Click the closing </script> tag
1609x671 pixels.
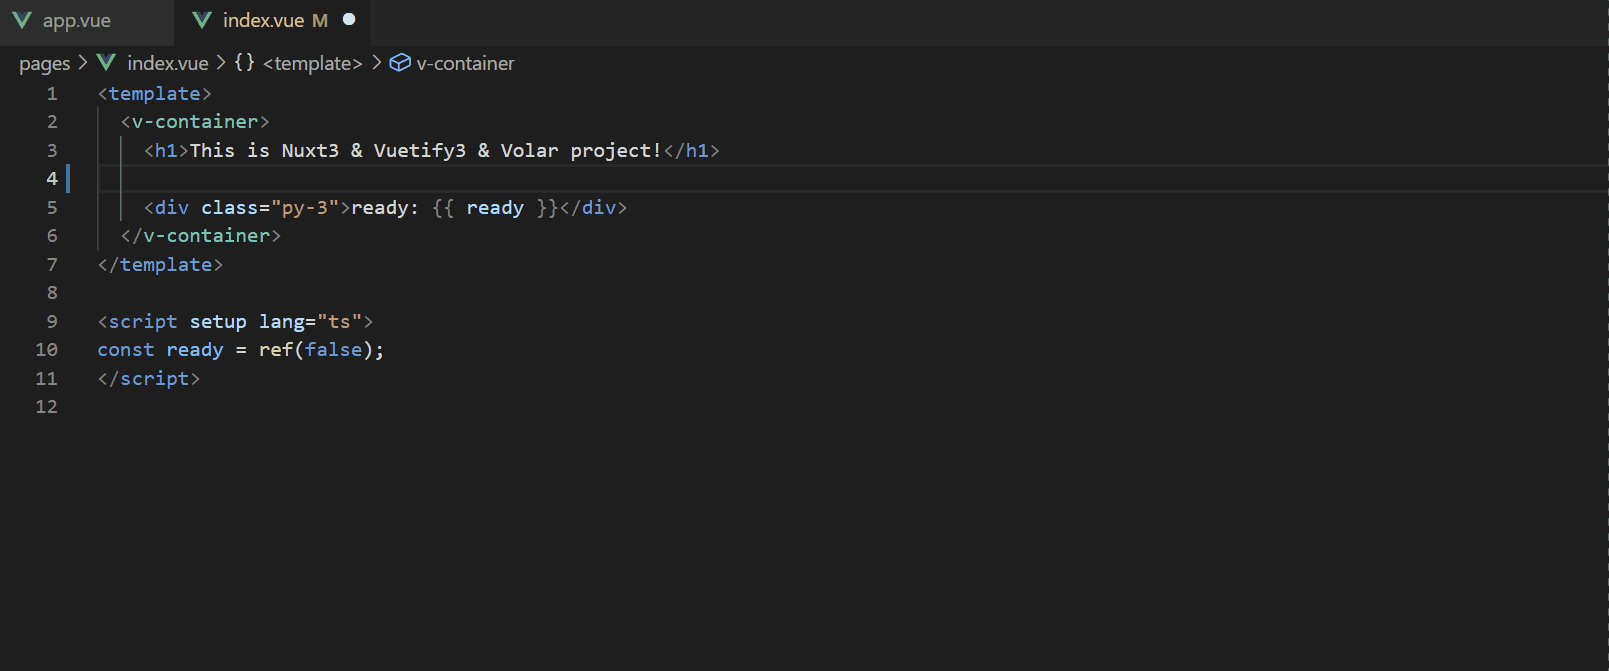149,379
